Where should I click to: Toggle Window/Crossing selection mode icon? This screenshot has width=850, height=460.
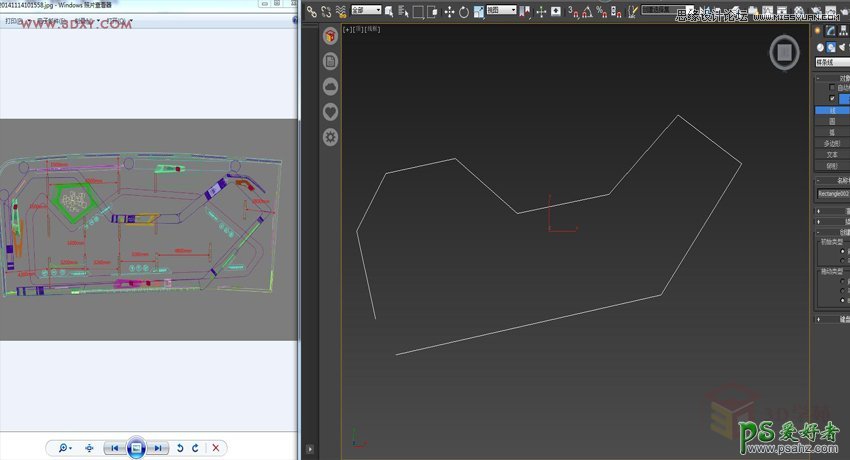pyautogui.click(x=433, y=11)
